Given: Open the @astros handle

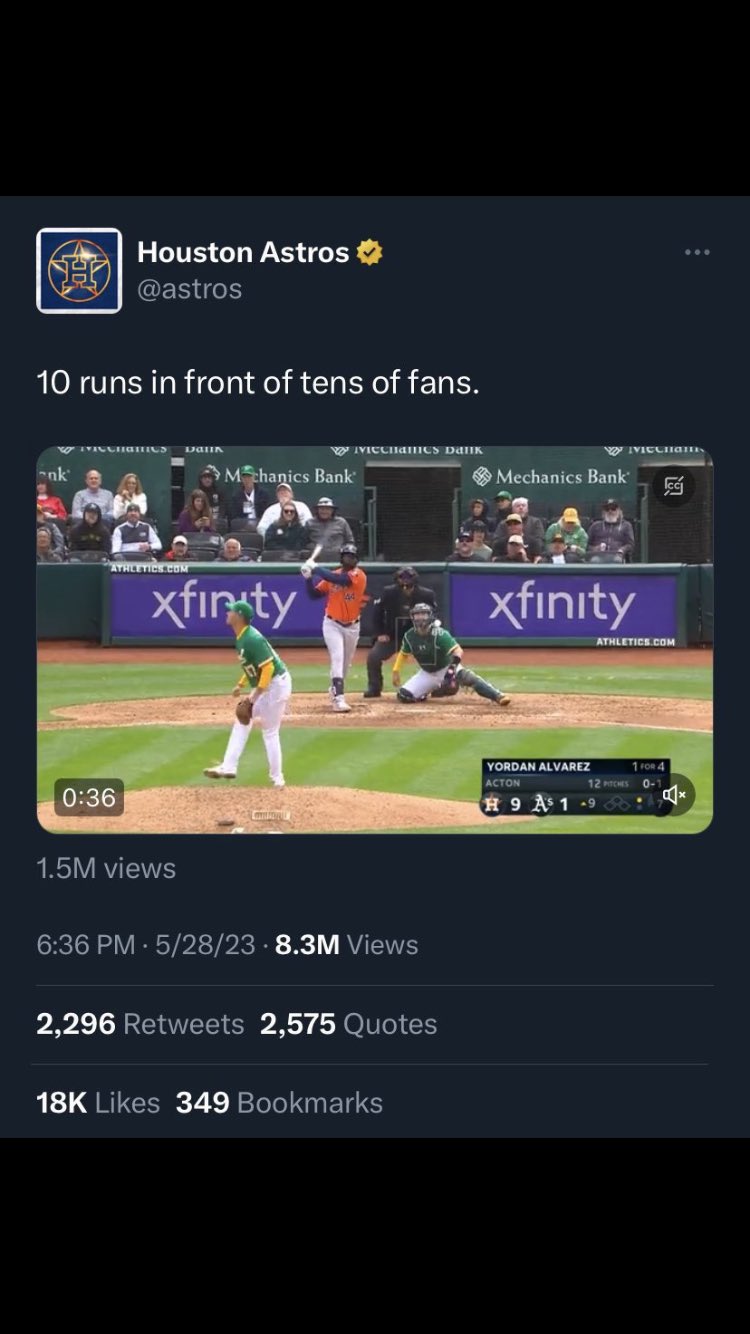Looking at the screenshot, I should 189,289.
